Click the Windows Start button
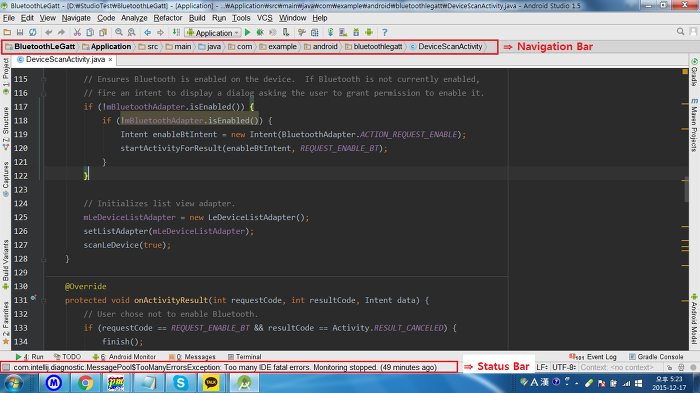The image size is (700, 393). click(13, 383)
